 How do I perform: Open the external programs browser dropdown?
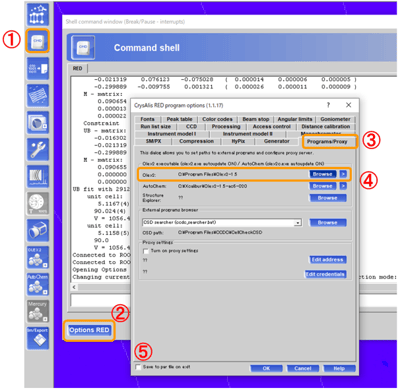click(x=298, y=223)
